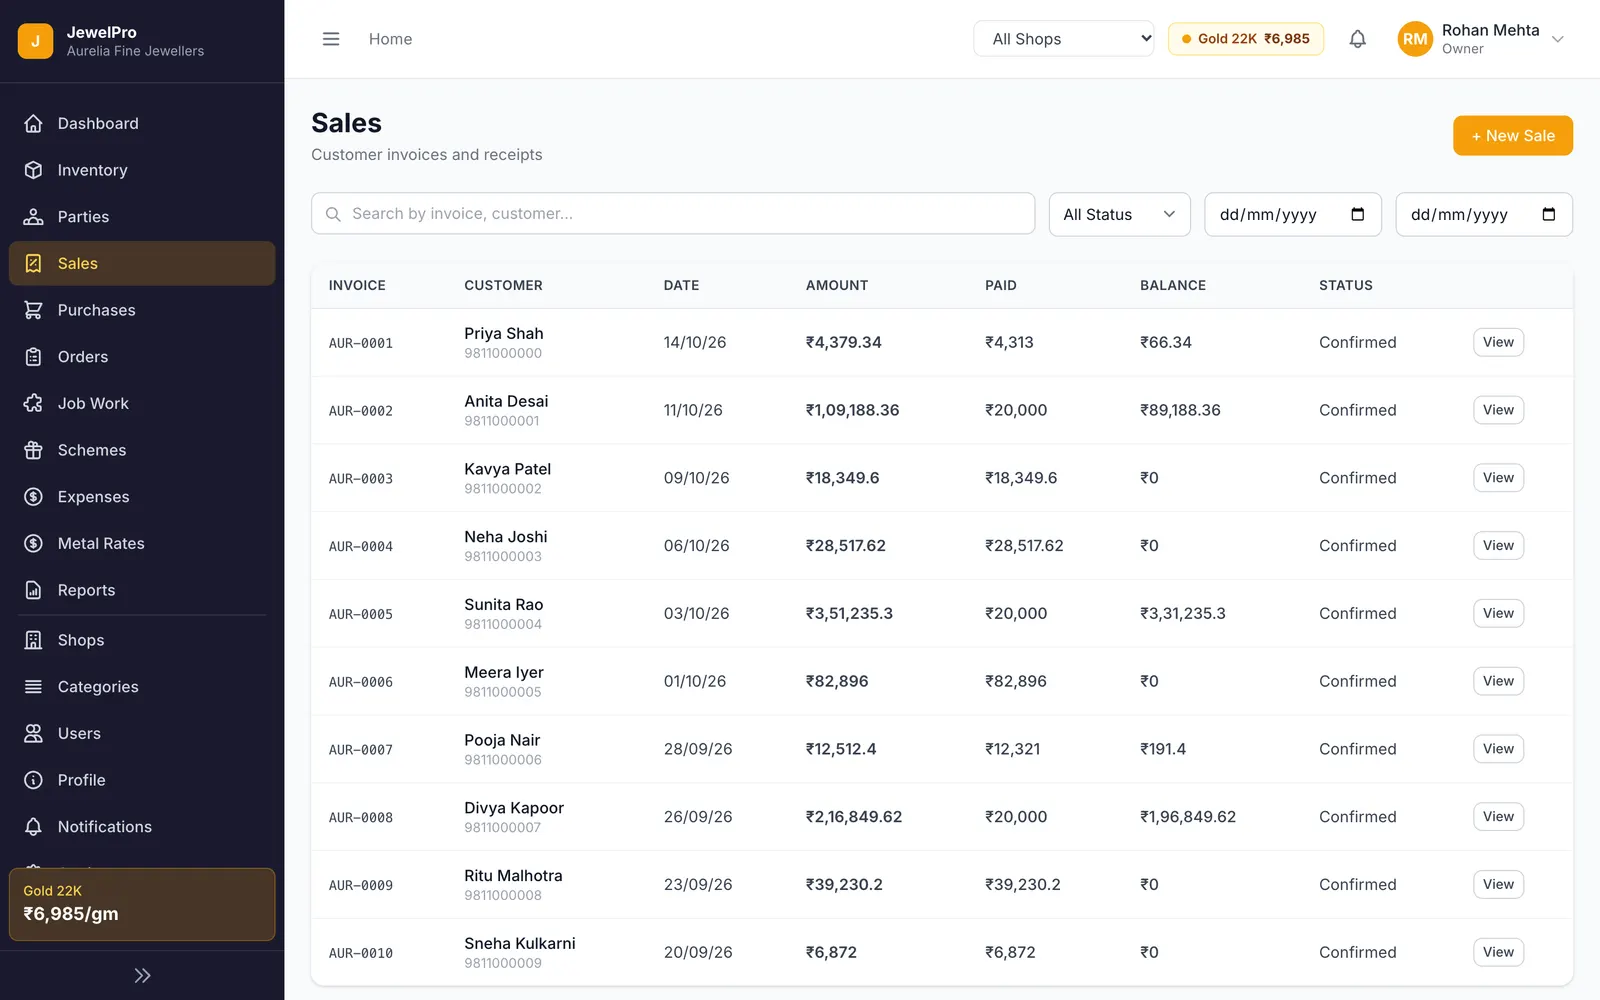Open the All Status filter dropdown

pyautogui.click(x=1119, y=214)
